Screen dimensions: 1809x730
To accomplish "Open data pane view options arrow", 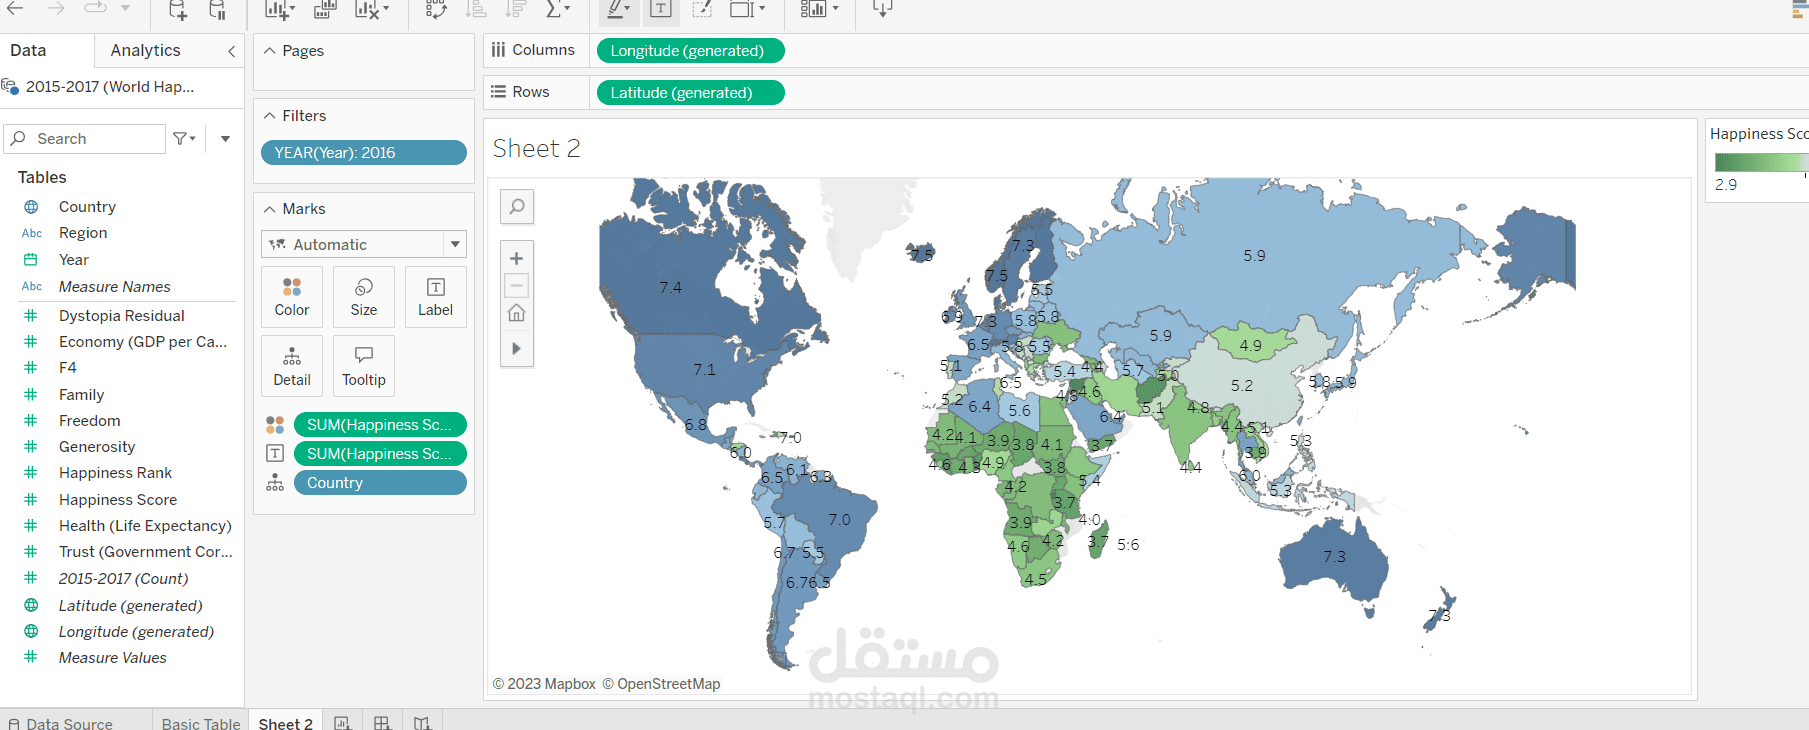I will (x=225, y=139).
